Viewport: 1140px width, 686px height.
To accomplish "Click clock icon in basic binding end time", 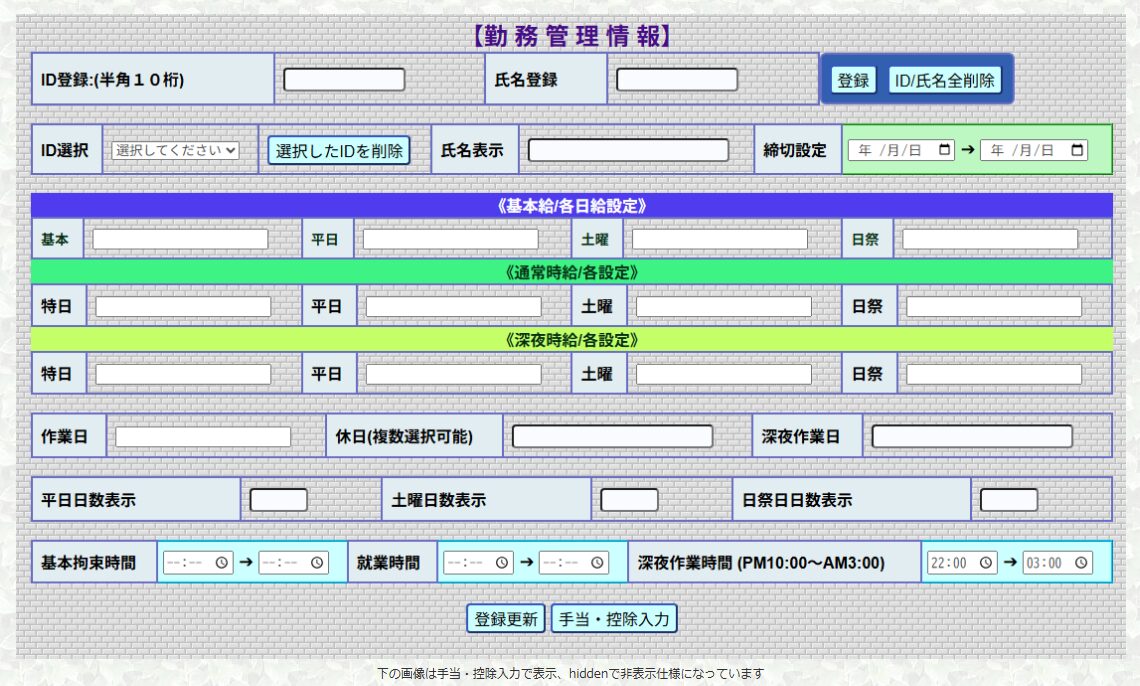I will tap(318, 562).
